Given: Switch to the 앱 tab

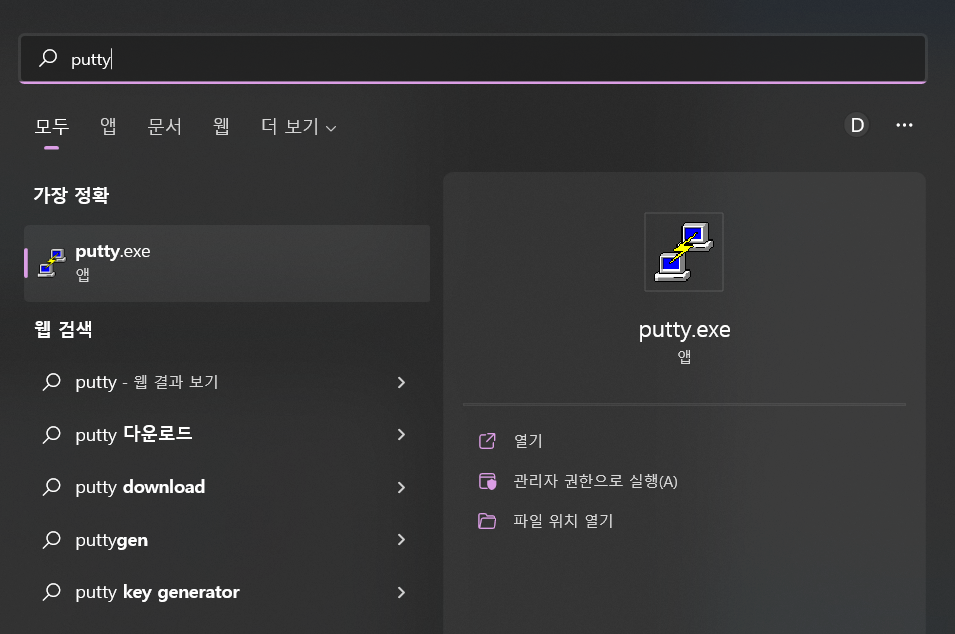Looking at the screenshot, I should (x=108, y=126).
